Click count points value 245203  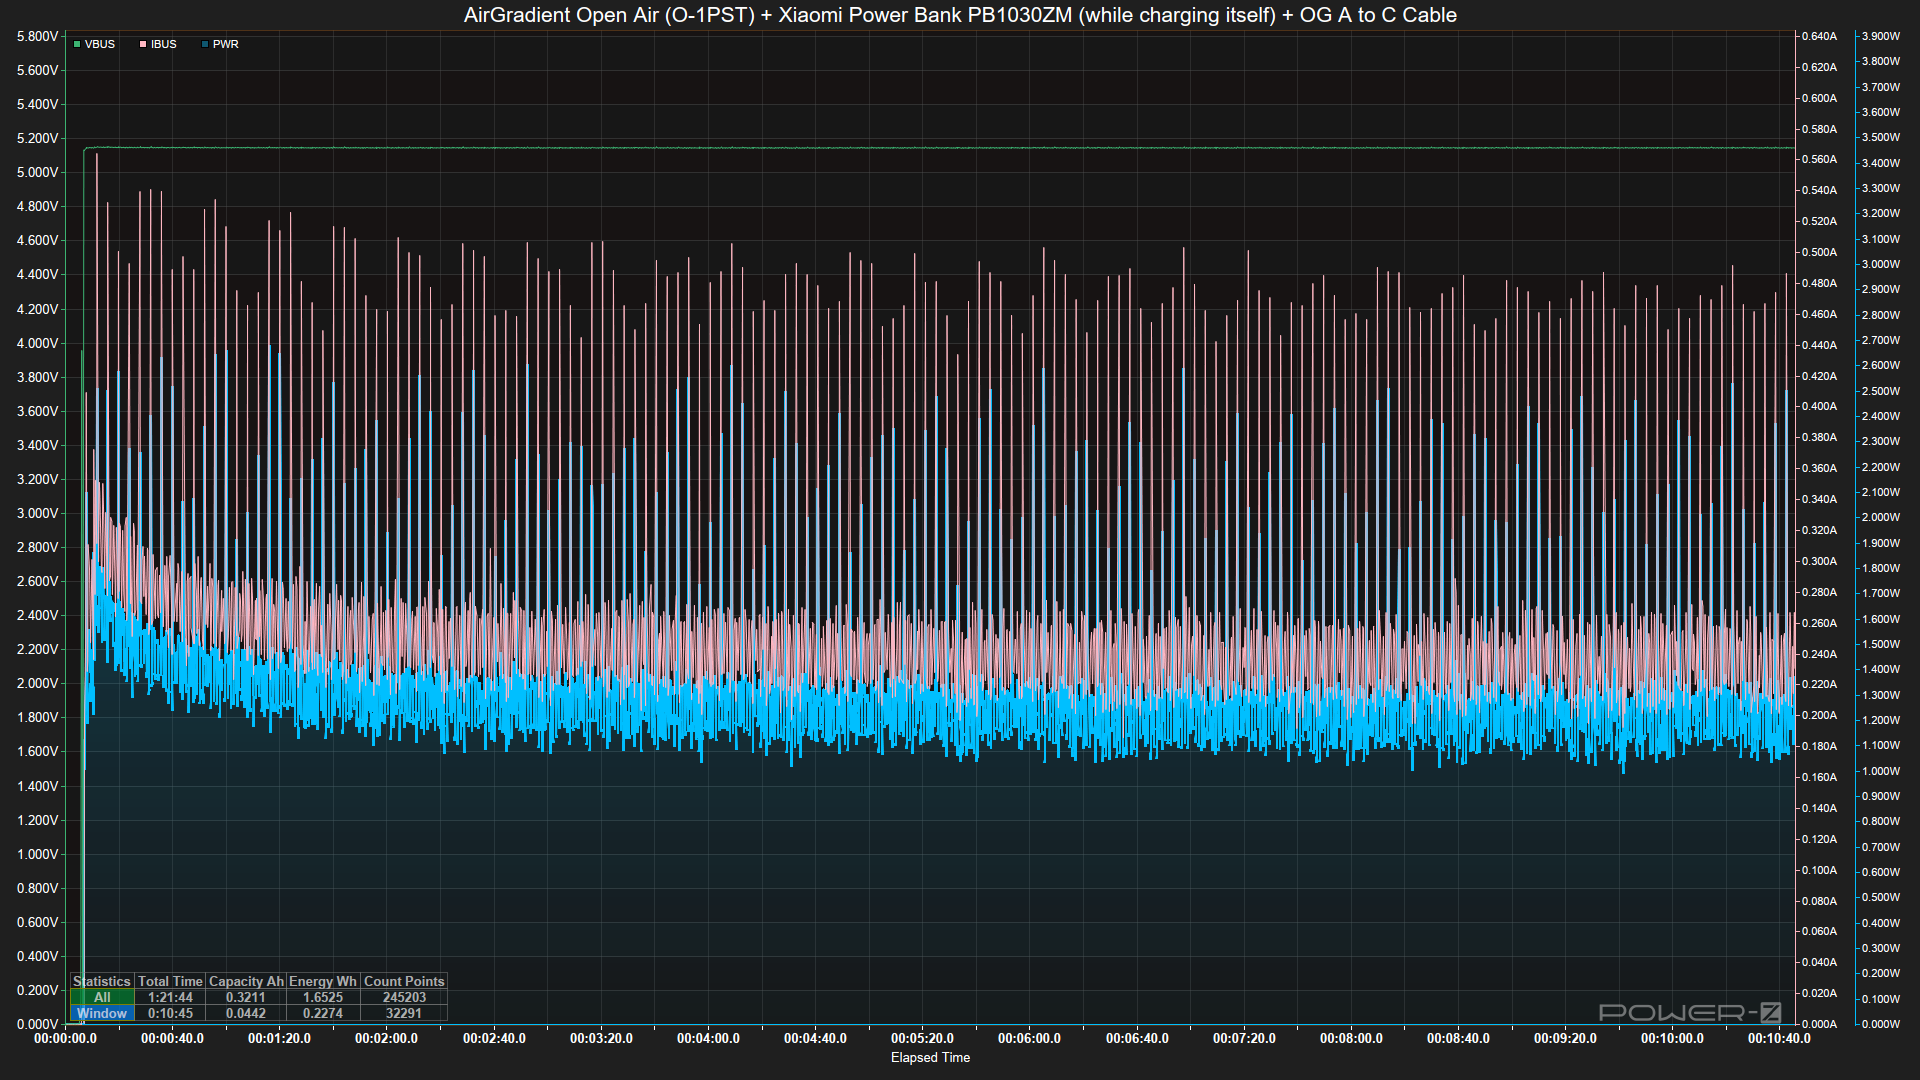point(404,997)
